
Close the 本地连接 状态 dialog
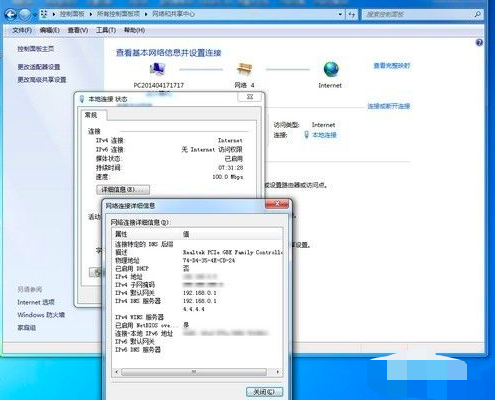pos(250,97)
